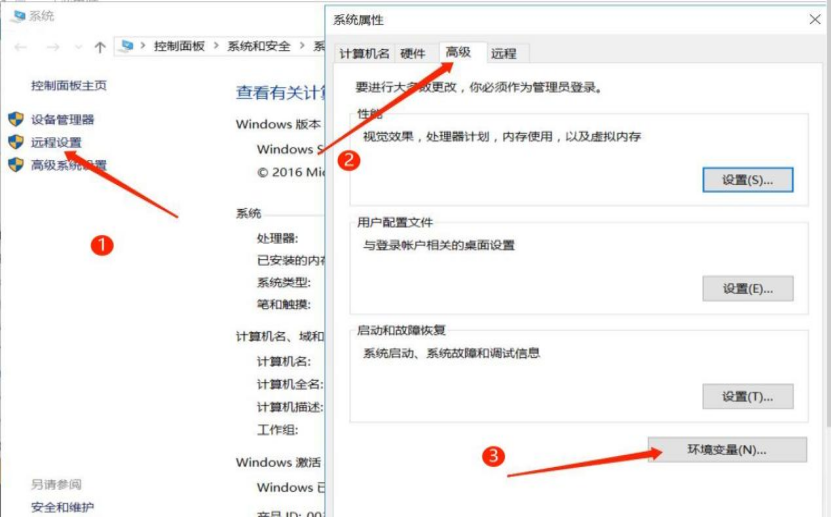This screenshot has height=518, width=831.
Task: Click shield icon beside 设备管理器
Action: [x=16, y=119]
